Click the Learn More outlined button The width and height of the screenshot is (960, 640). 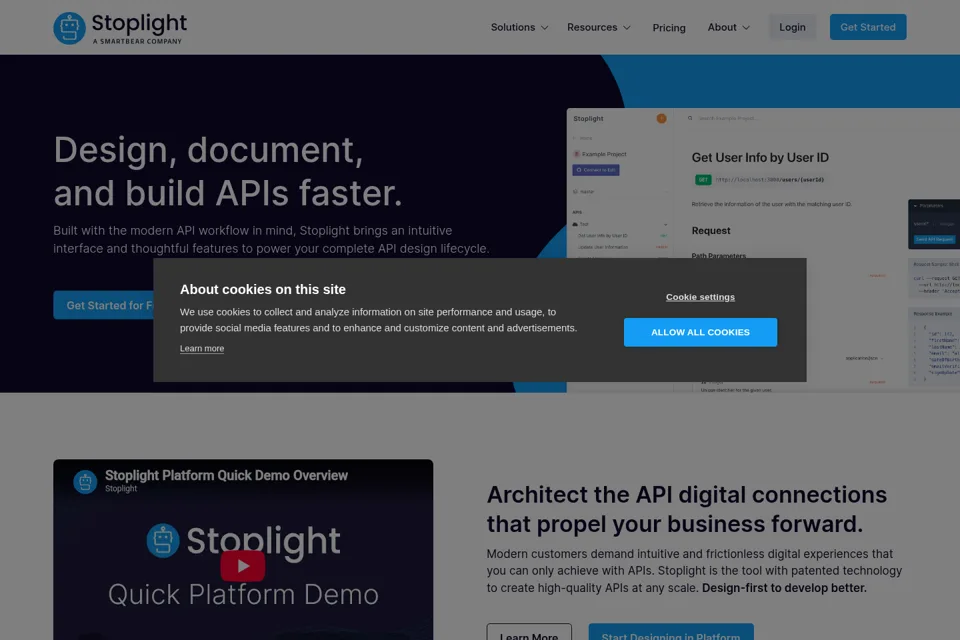point(529,632)
